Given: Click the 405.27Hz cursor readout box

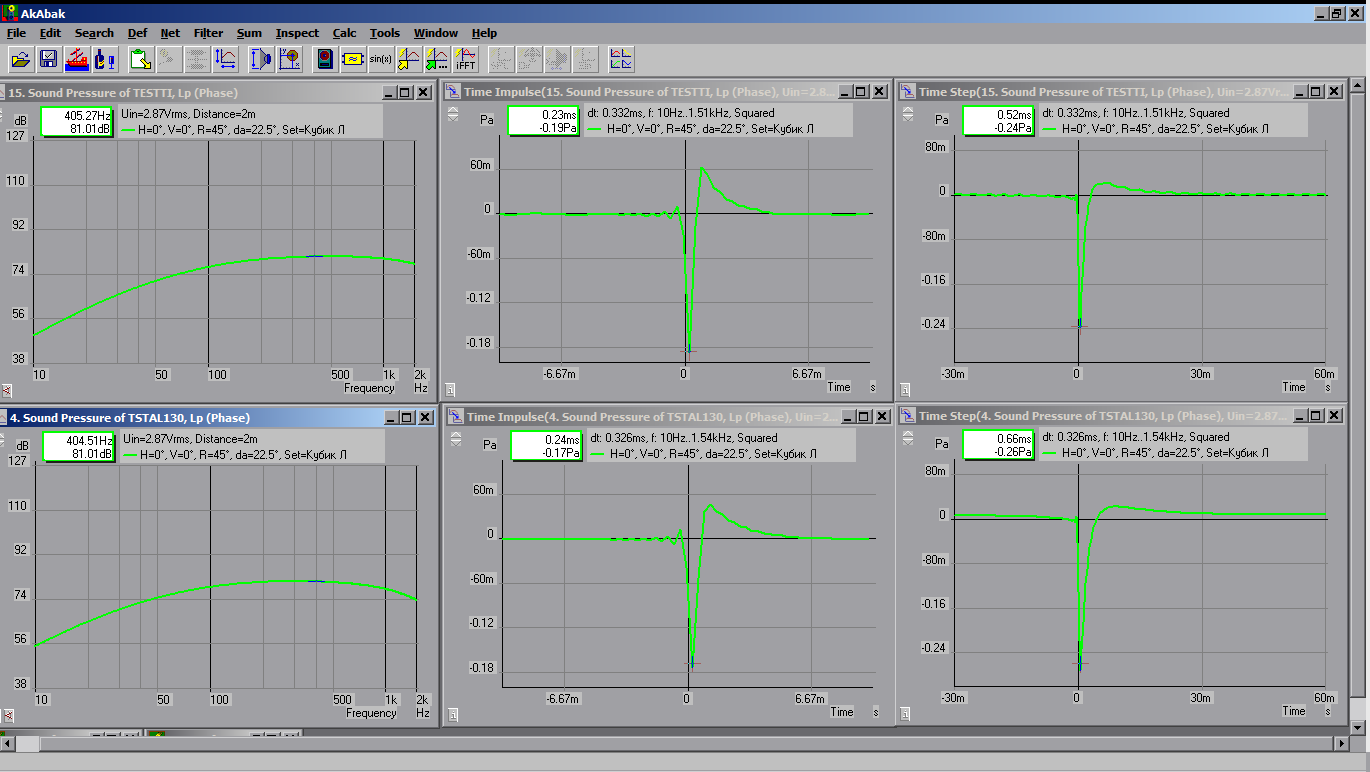Looking at the screenshot, I should 77,122.
